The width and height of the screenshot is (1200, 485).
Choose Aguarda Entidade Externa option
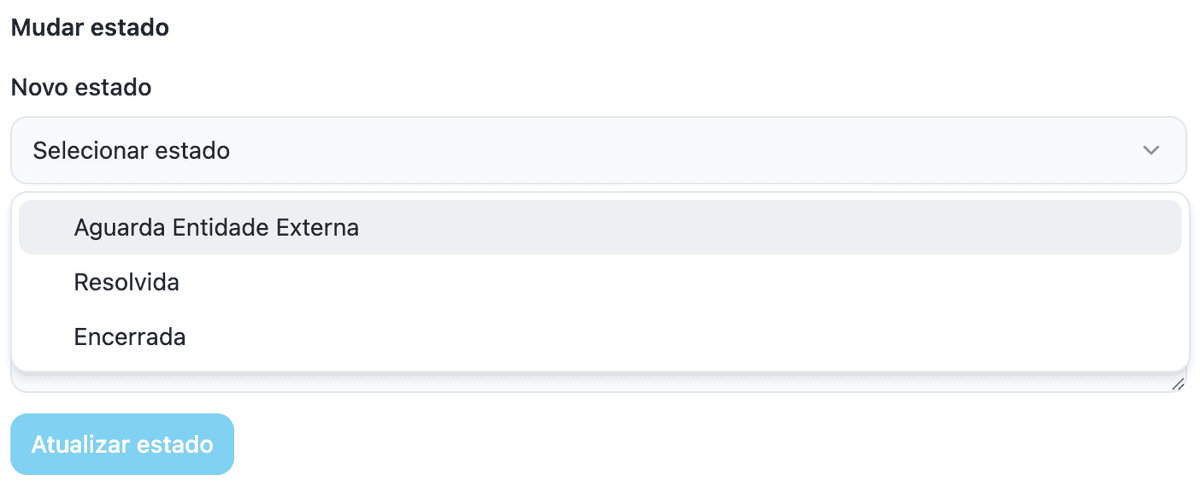(600, 227)
